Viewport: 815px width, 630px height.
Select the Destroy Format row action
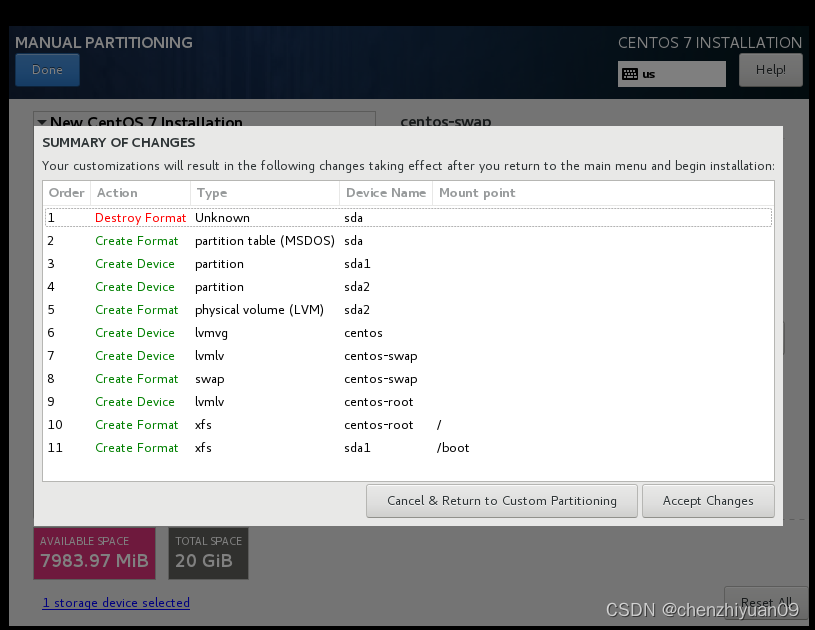point(140,218)
